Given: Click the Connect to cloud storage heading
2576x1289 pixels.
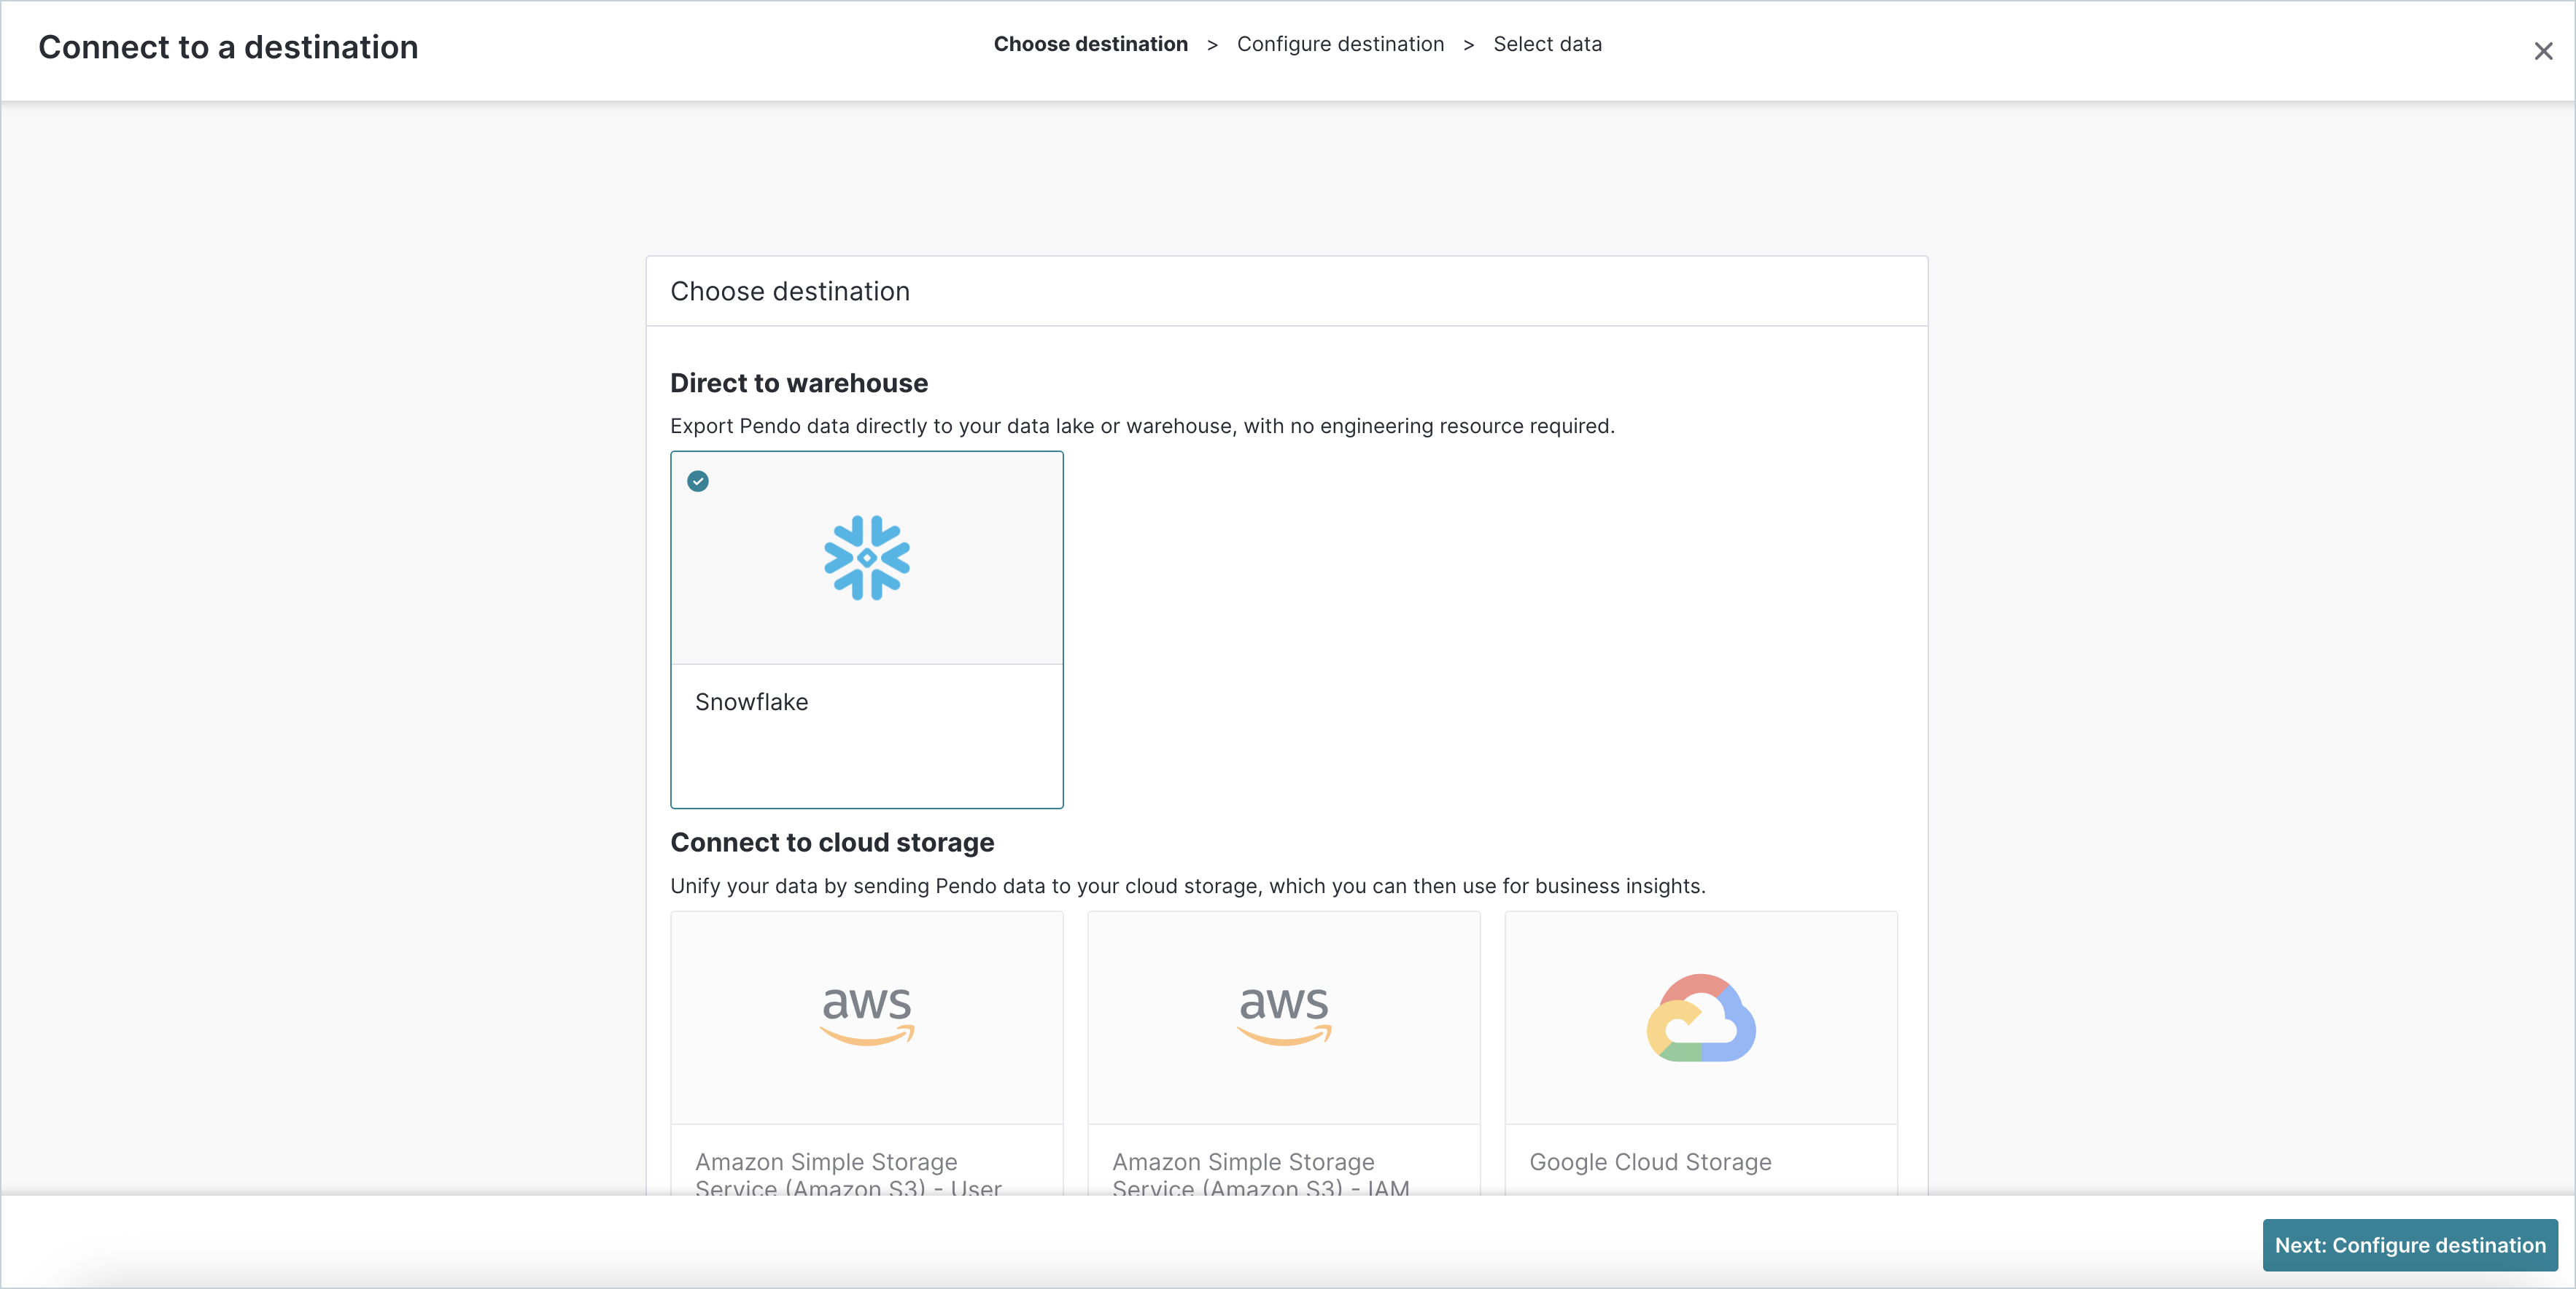Looking at the screenshot, I should [x=832, y=843].
